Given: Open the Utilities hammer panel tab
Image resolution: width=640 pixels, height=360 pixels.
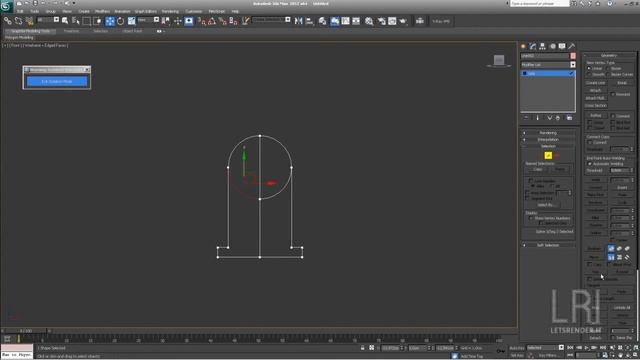Looking at the screenshot, I should click(571, 46).
